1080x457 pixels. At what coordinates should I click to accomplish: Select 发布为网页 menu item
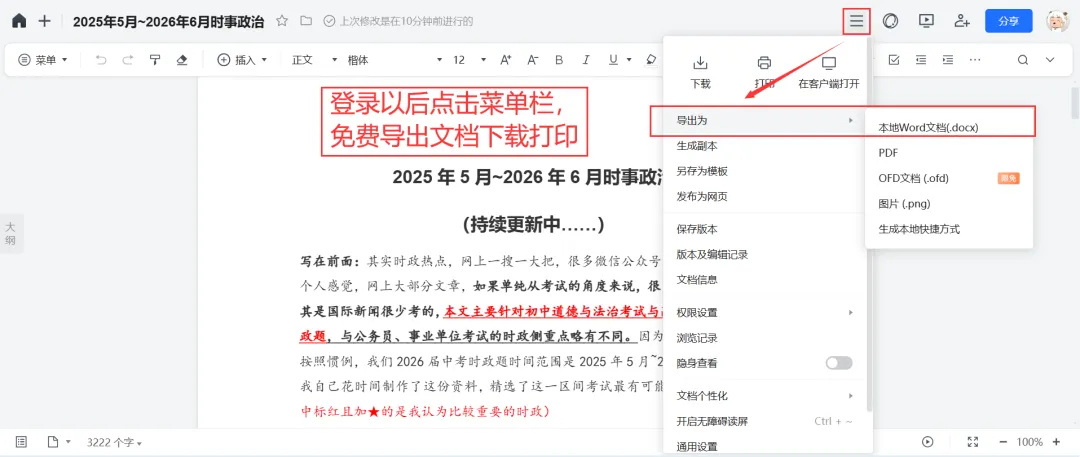tap(764, 197)
